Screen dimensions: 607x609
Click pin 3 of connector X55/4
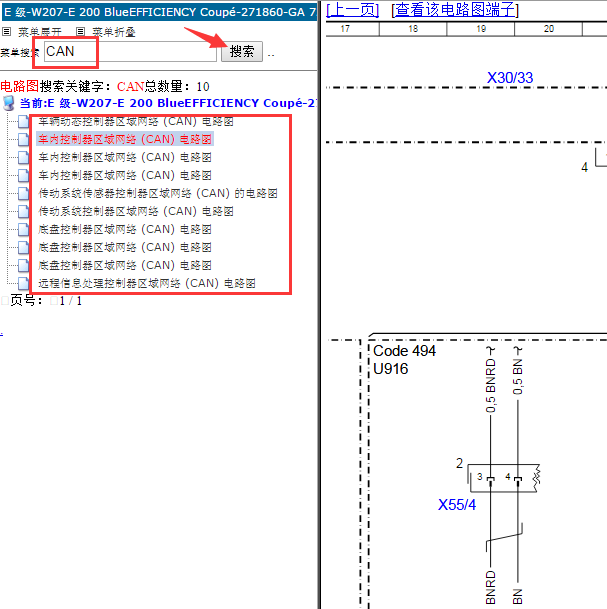(480, 477)
